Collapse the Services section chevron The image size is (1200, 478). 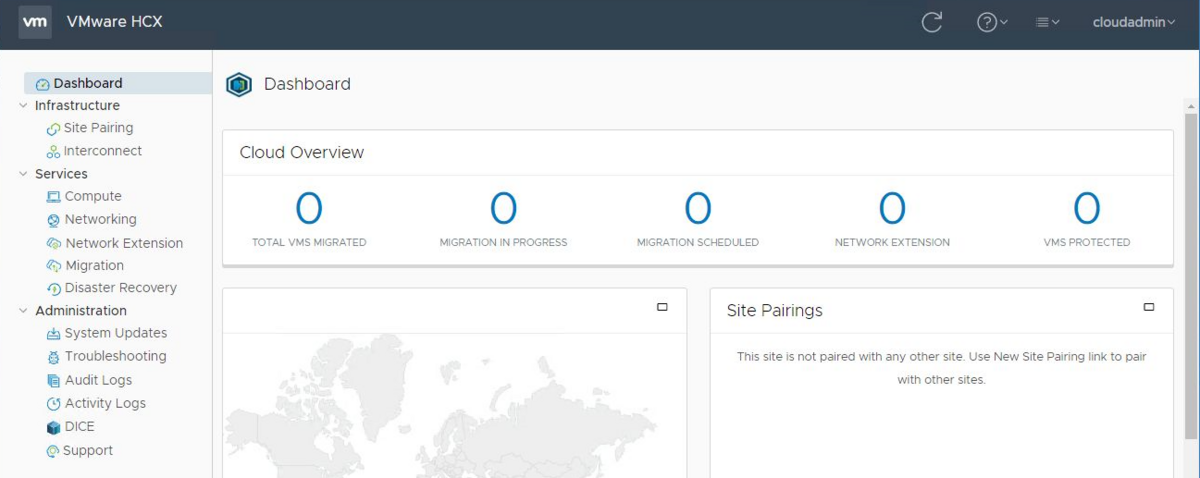click(23, 173)
